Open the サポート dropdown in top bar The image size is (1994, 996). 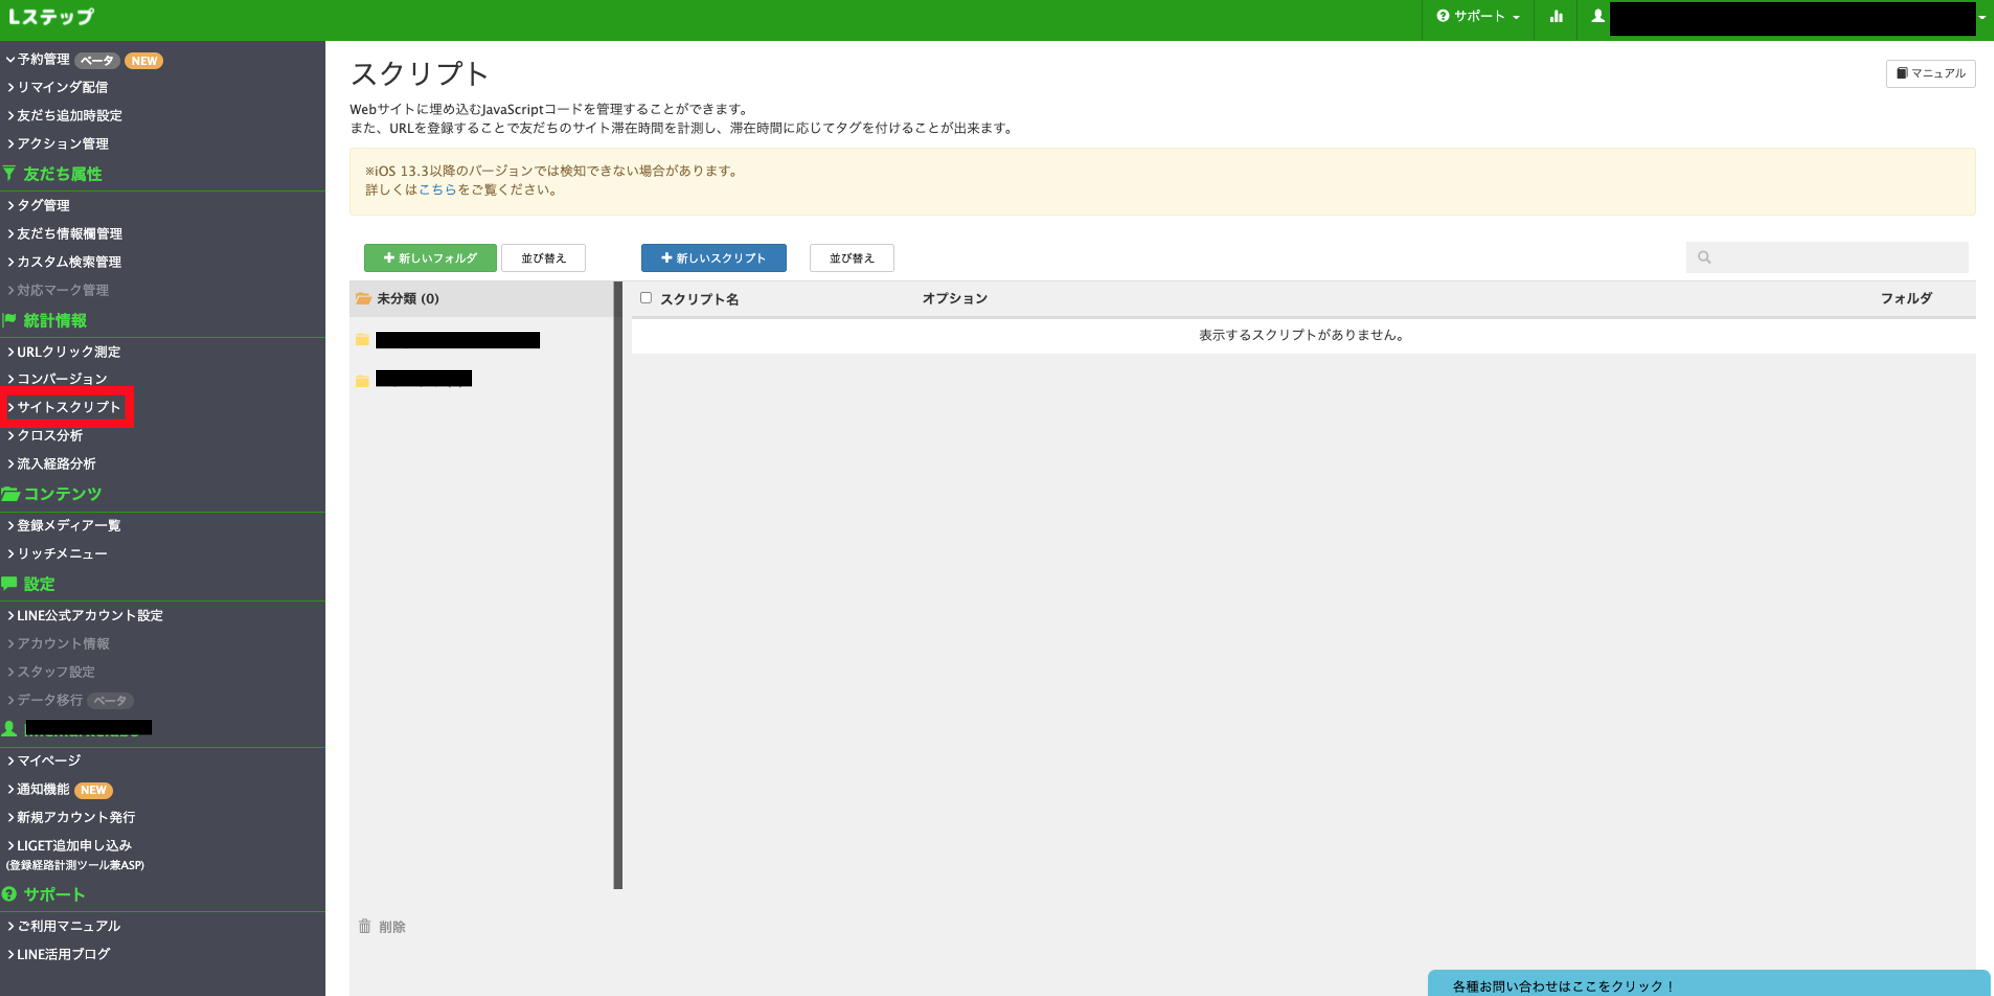point(1478,17)
